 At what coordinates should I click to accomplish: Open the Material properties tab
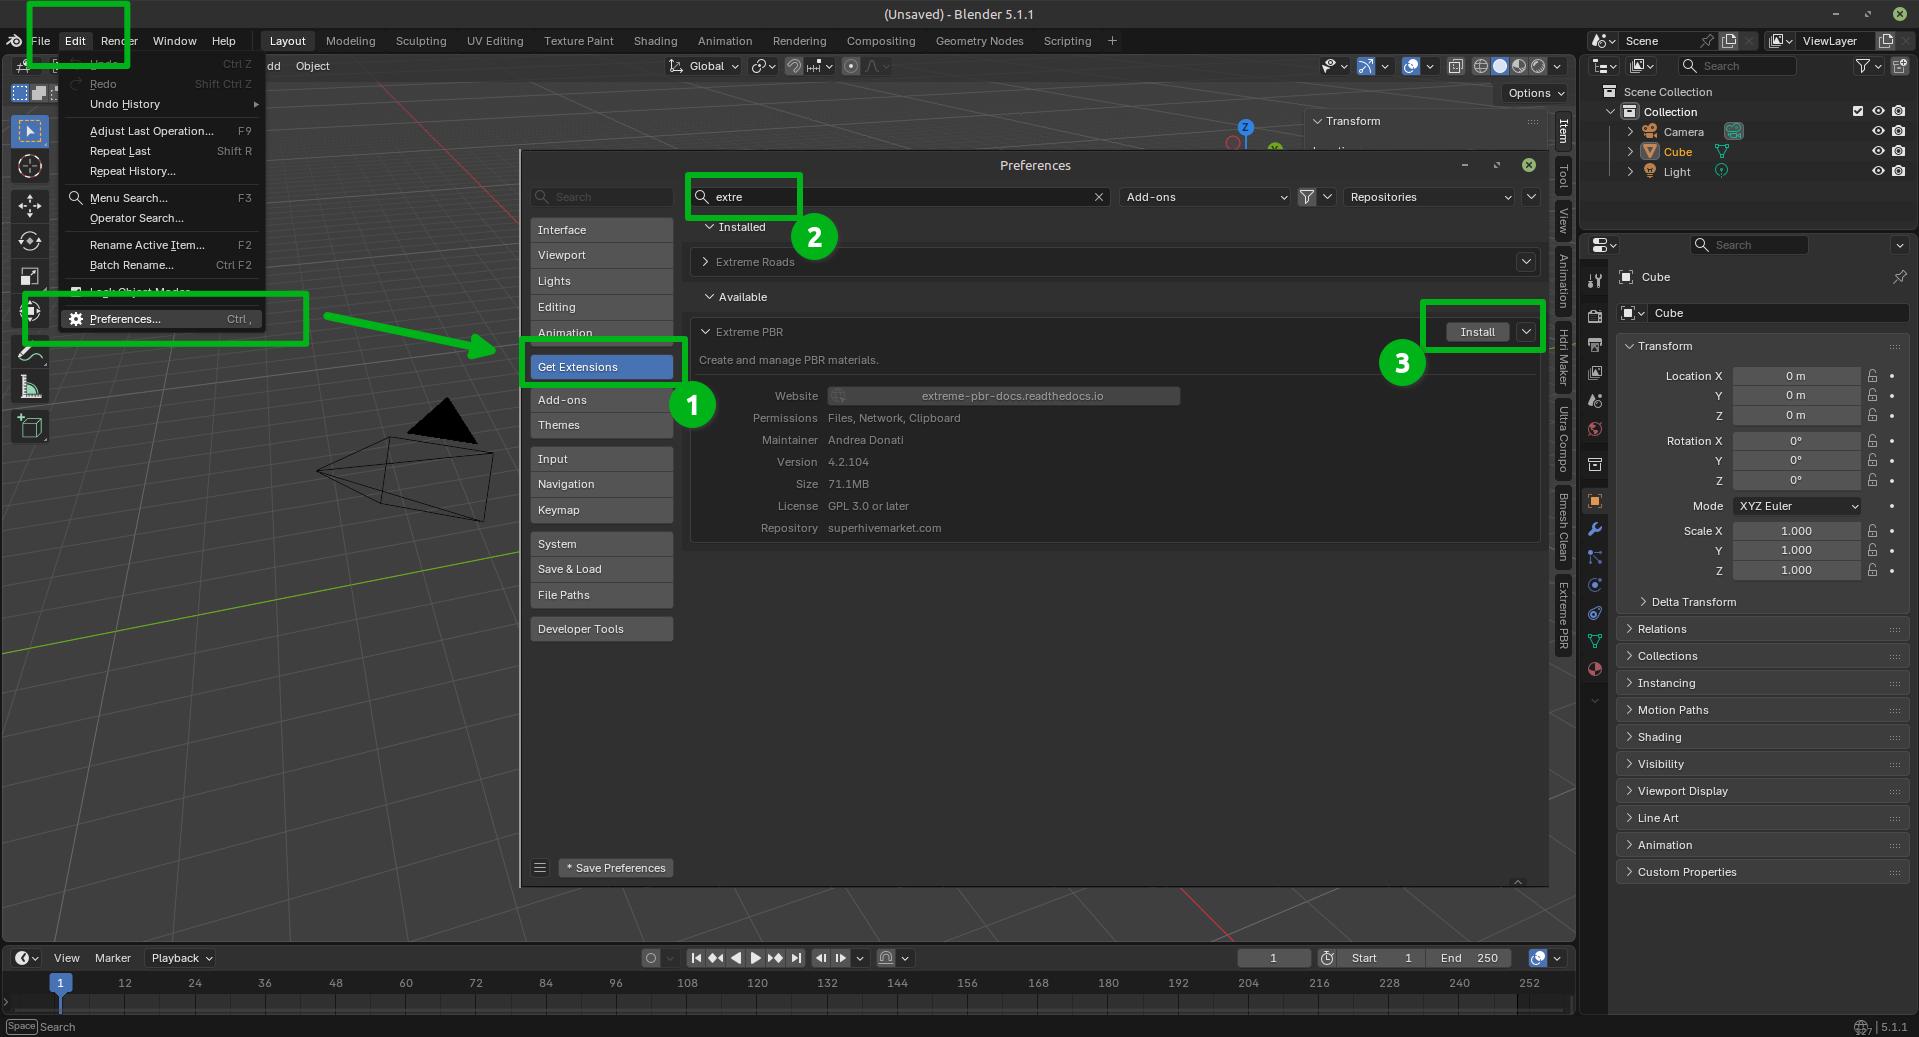1595,669
